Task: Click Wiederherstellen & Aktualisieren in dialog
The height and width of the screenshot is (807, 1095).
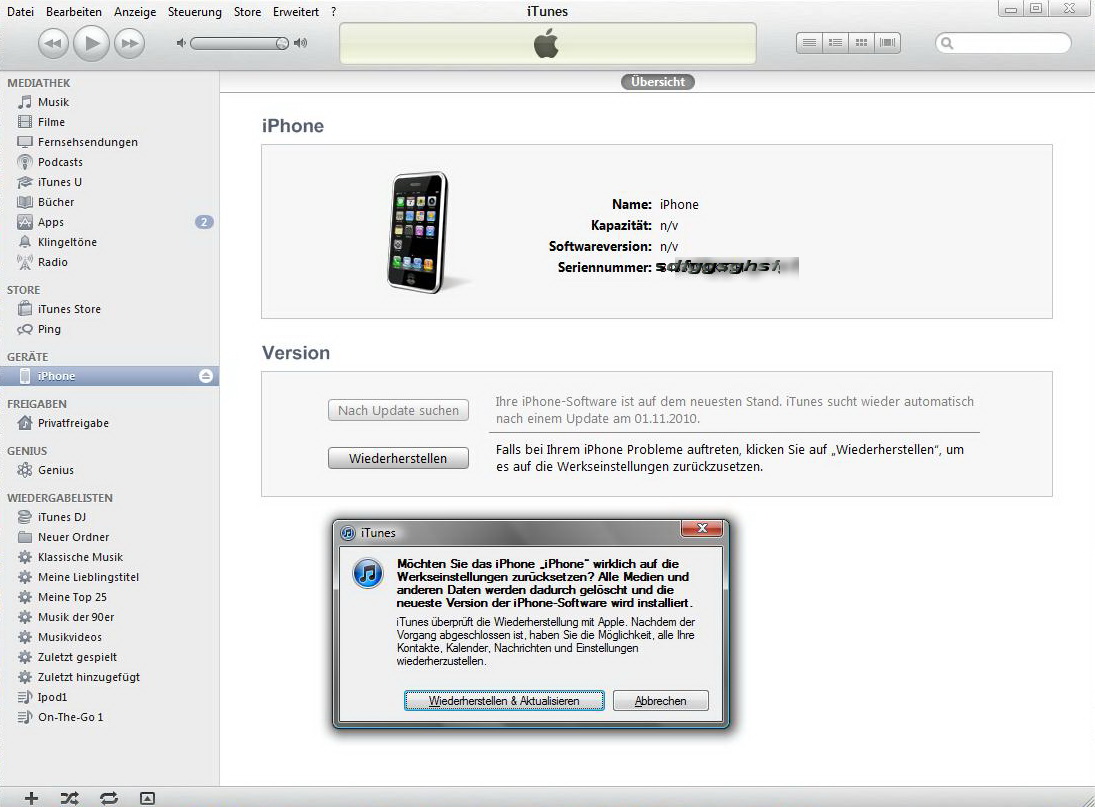Action: [x=504, y=701]
